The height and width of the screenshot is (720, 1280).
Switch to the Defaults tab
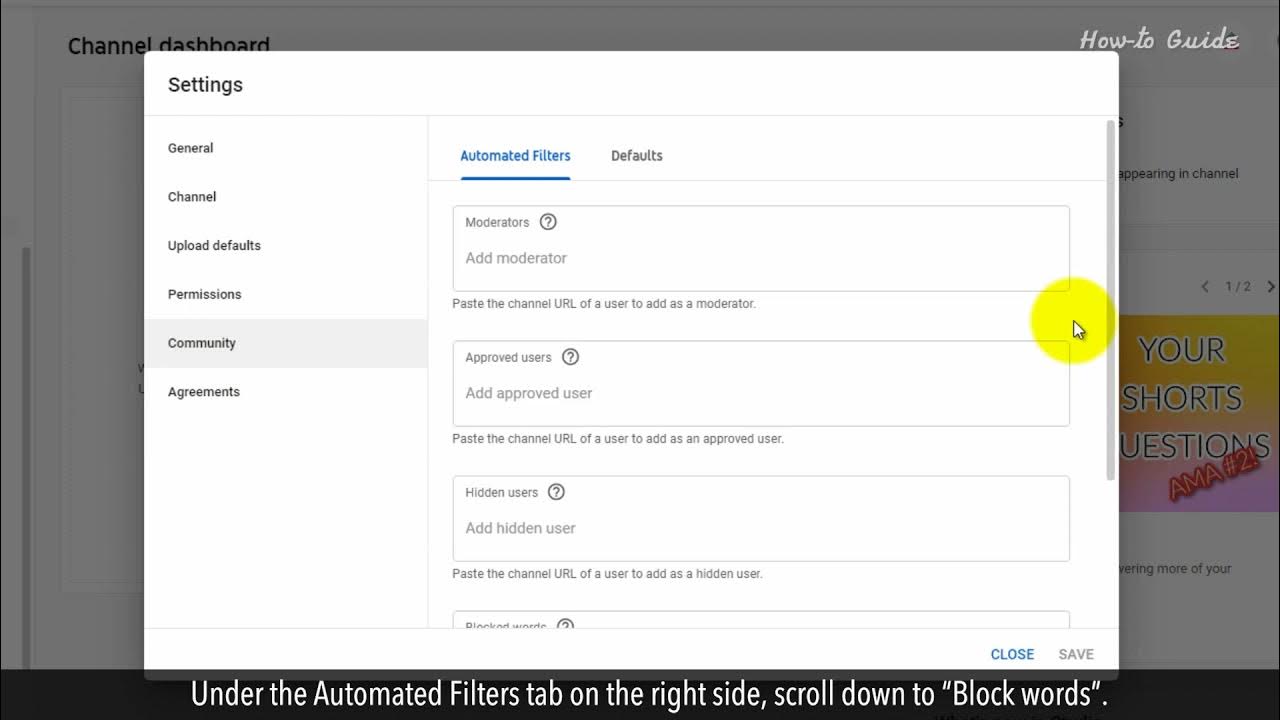(636, 156)
